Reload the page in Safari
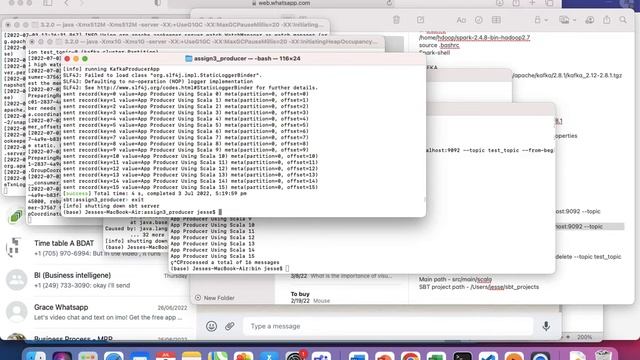Image resolution: width=640 pixels, height=360 pixels. coord(389,3)
